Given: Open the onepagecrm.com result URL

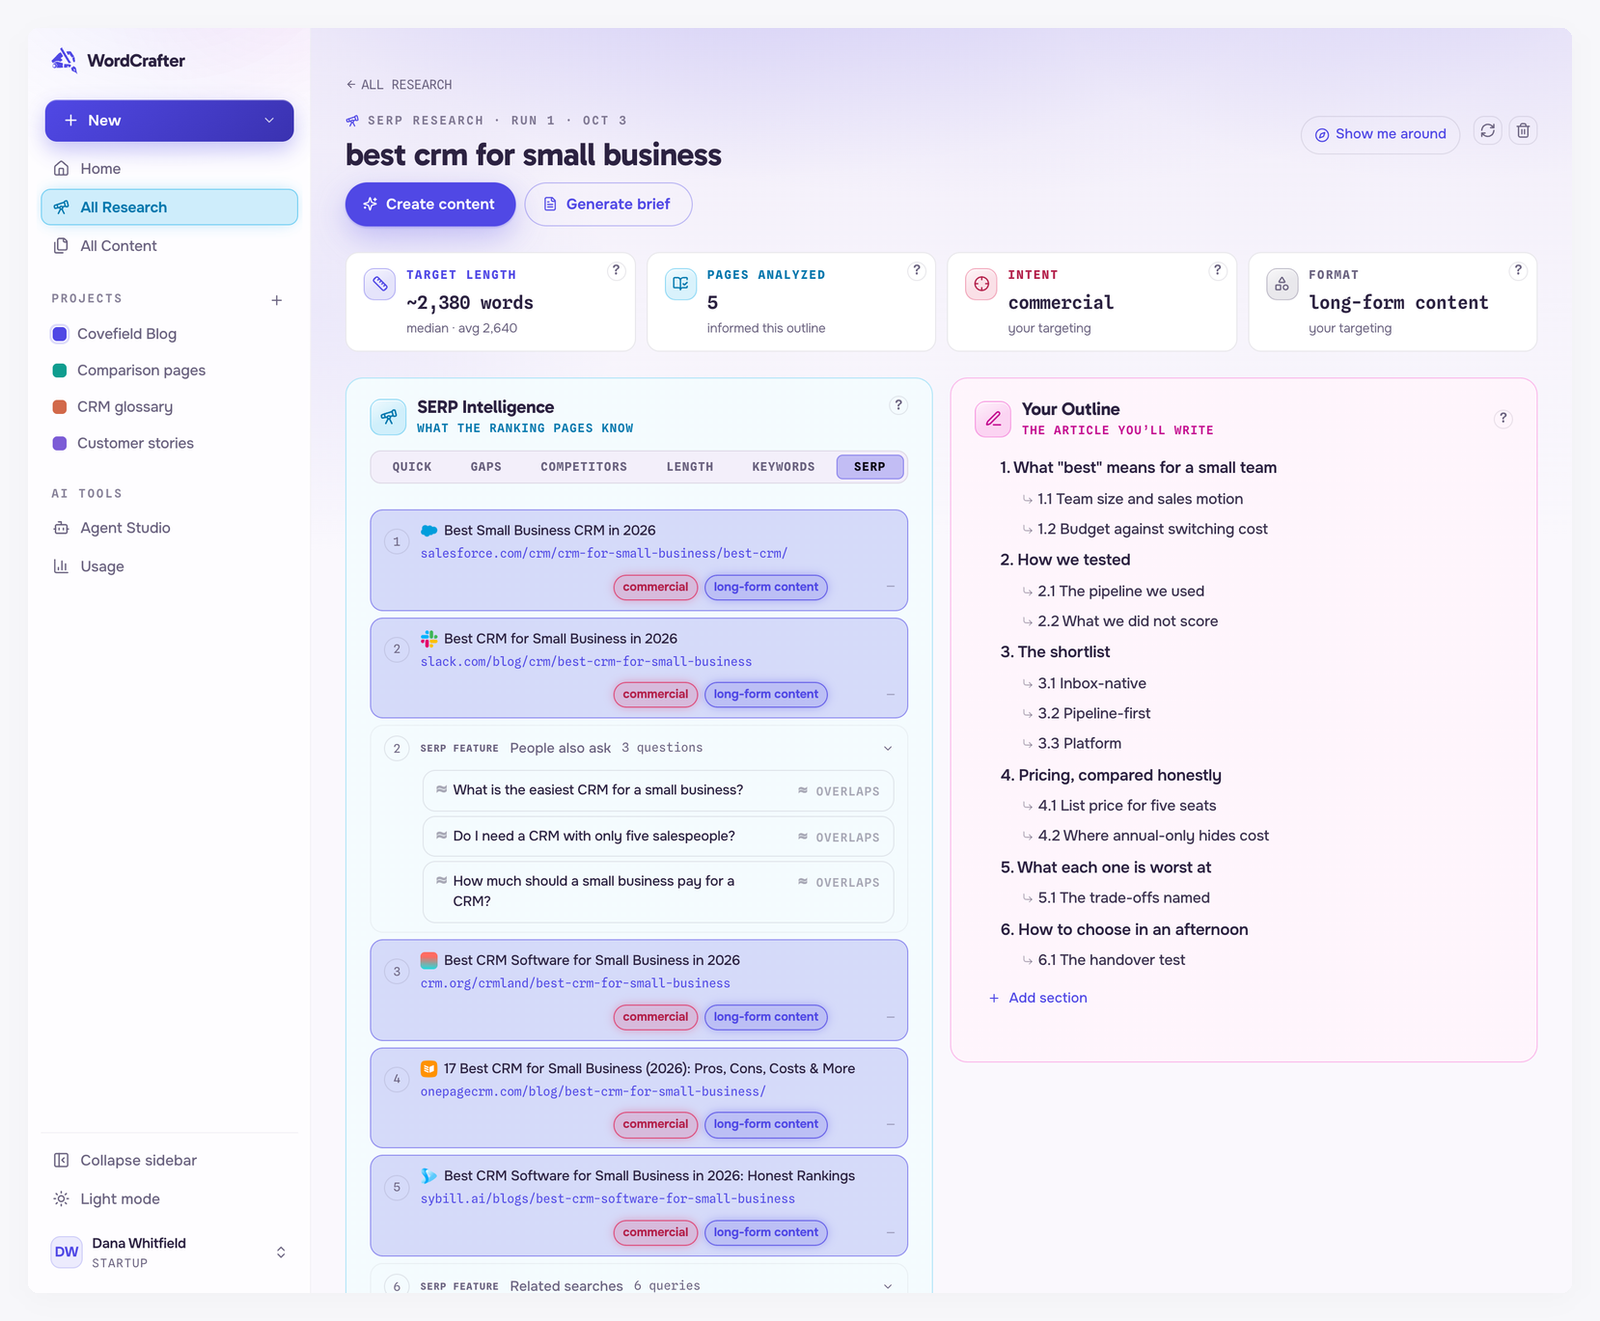Looking at the screenshot, I should tap(593, 1092).
